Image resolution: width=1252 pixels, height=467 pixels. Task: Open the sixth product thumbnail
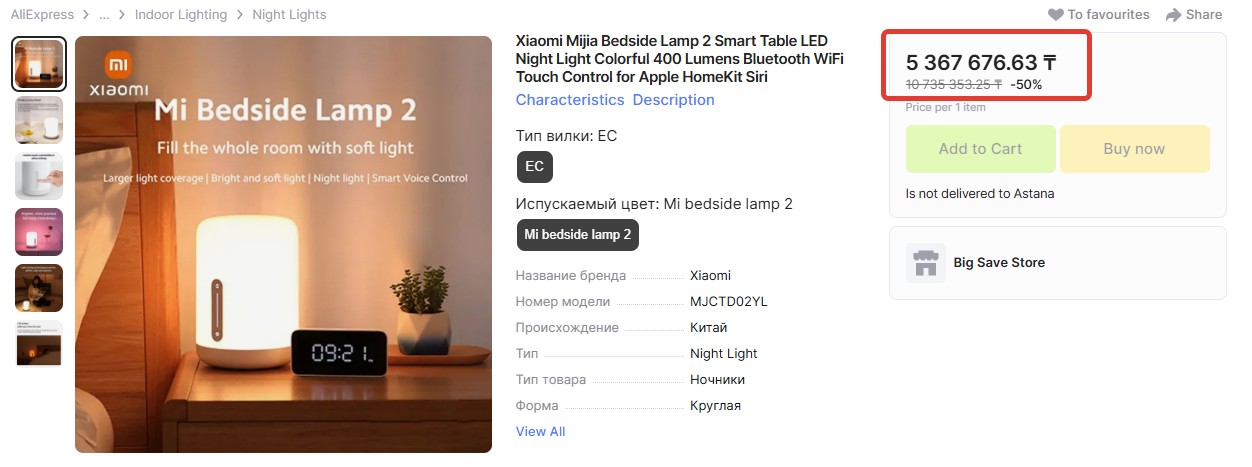39,344
